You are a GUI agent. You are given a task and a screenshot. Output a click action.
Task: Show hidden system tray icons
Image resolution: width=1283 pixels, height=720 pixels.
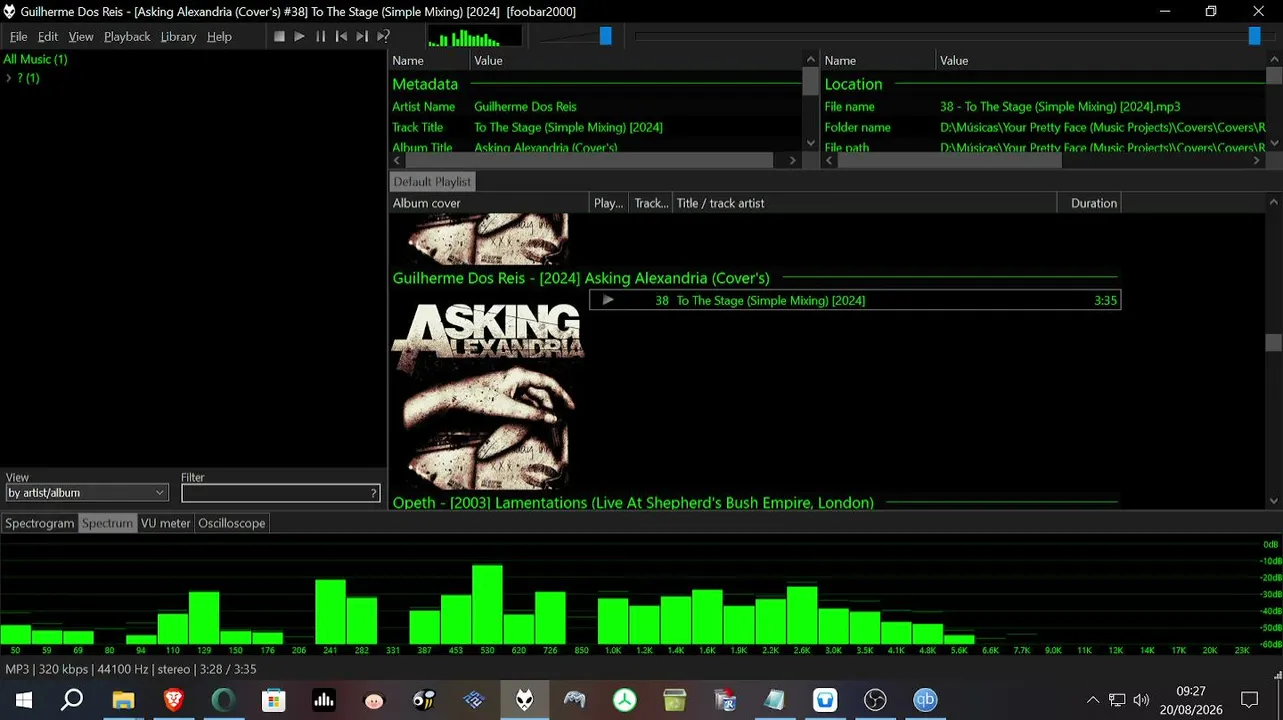(1093, 700)
